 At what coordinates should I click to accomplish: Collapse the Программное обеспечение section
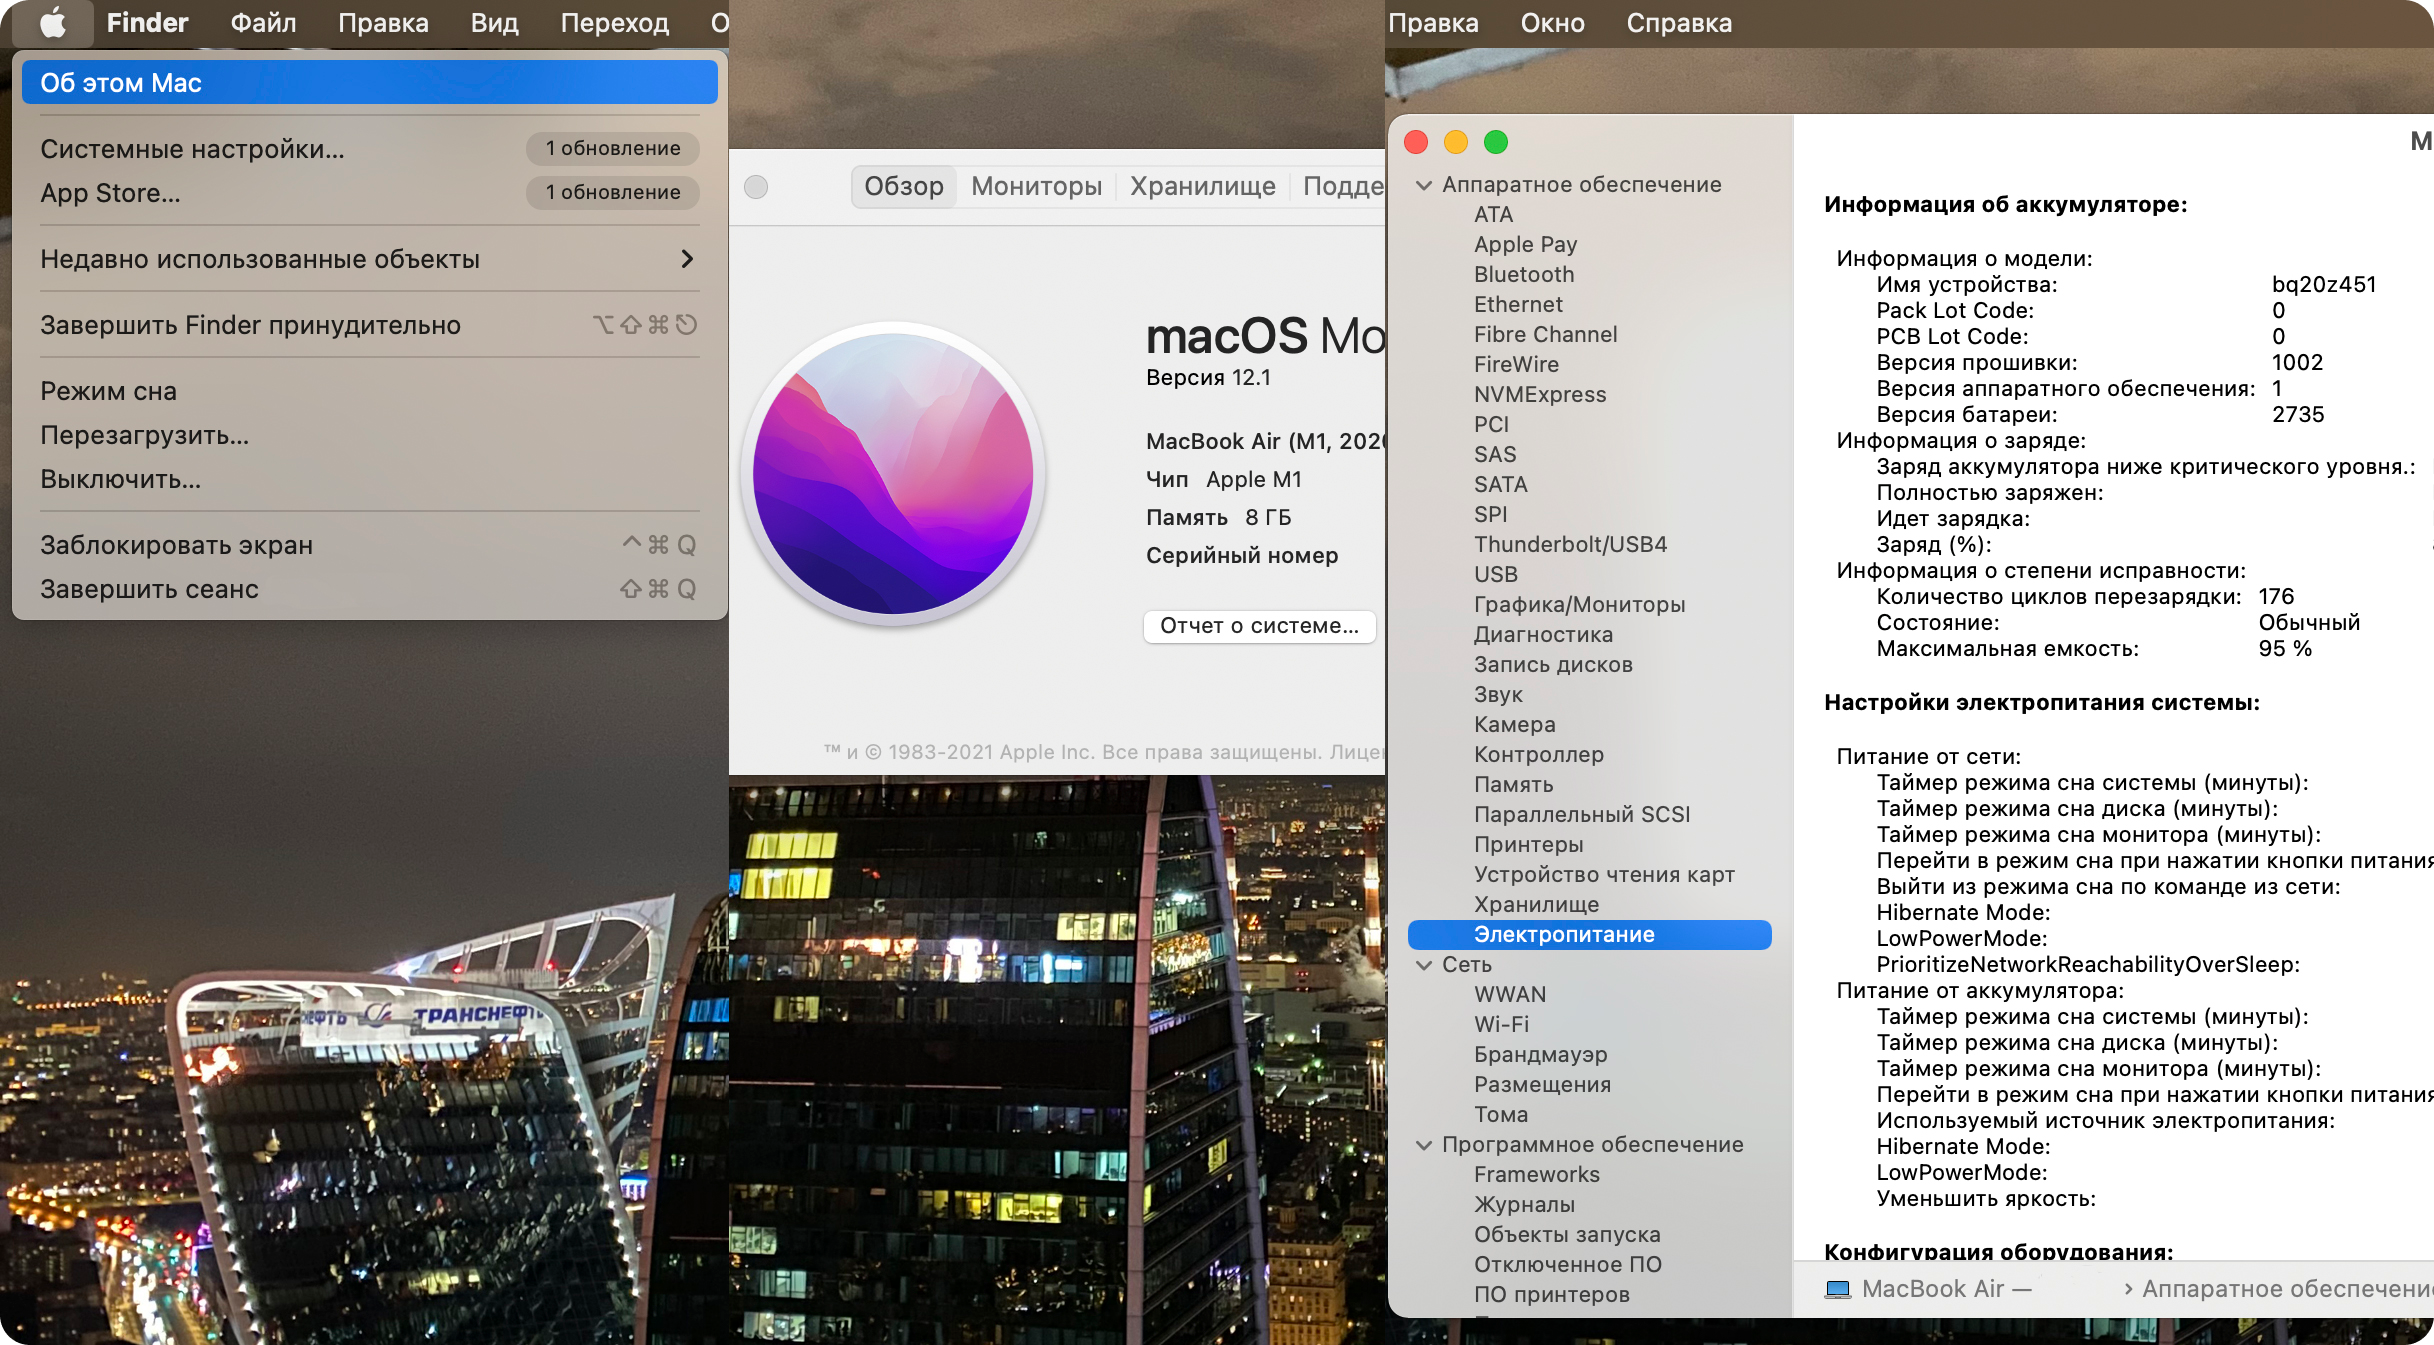(1424, 1145)
